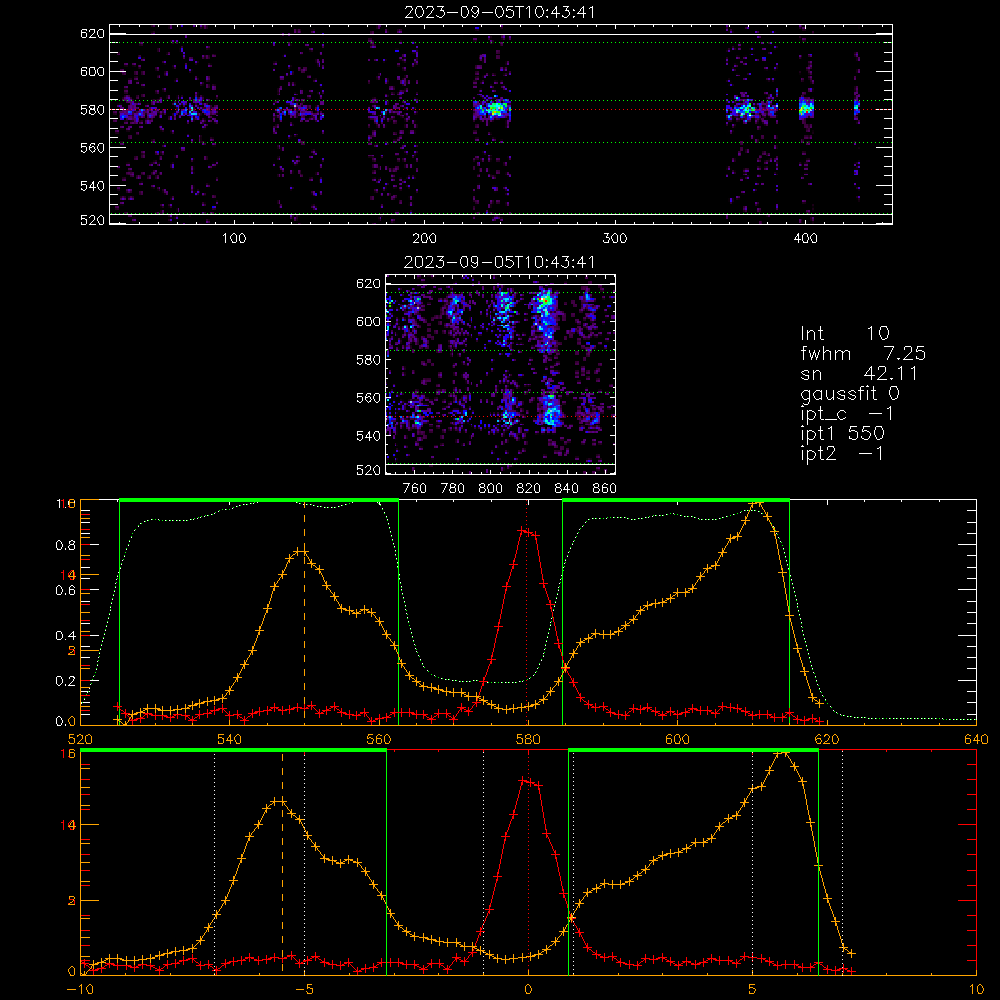Viewport: 1000px width, 1000px height.
Task: Click x-axis label 760 of middle image
Action: tap(415, 489)
